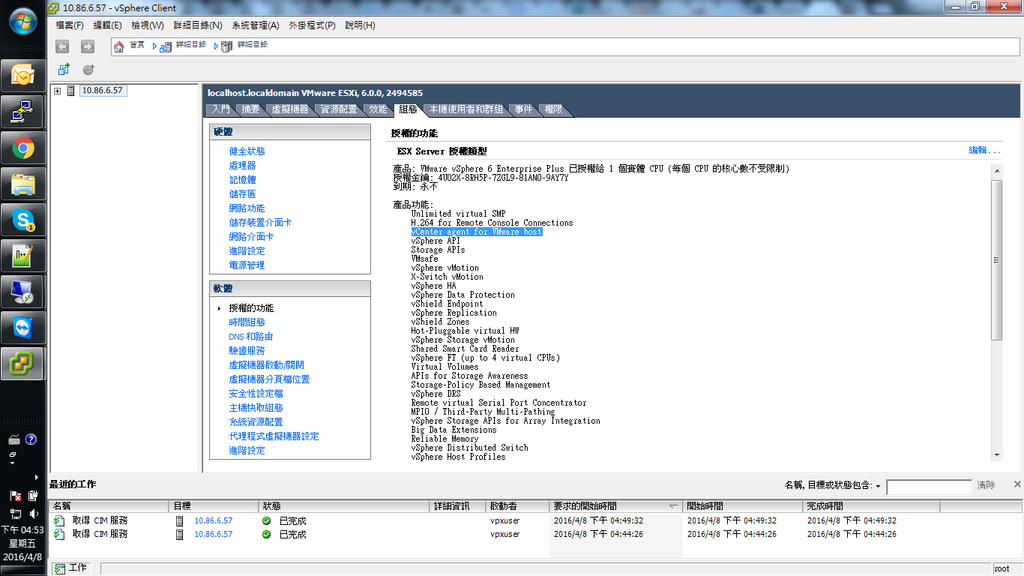Launch Outlook from the taskbar
The height and width of the screenshot is (576, 1024).
(x=23, y=76)
